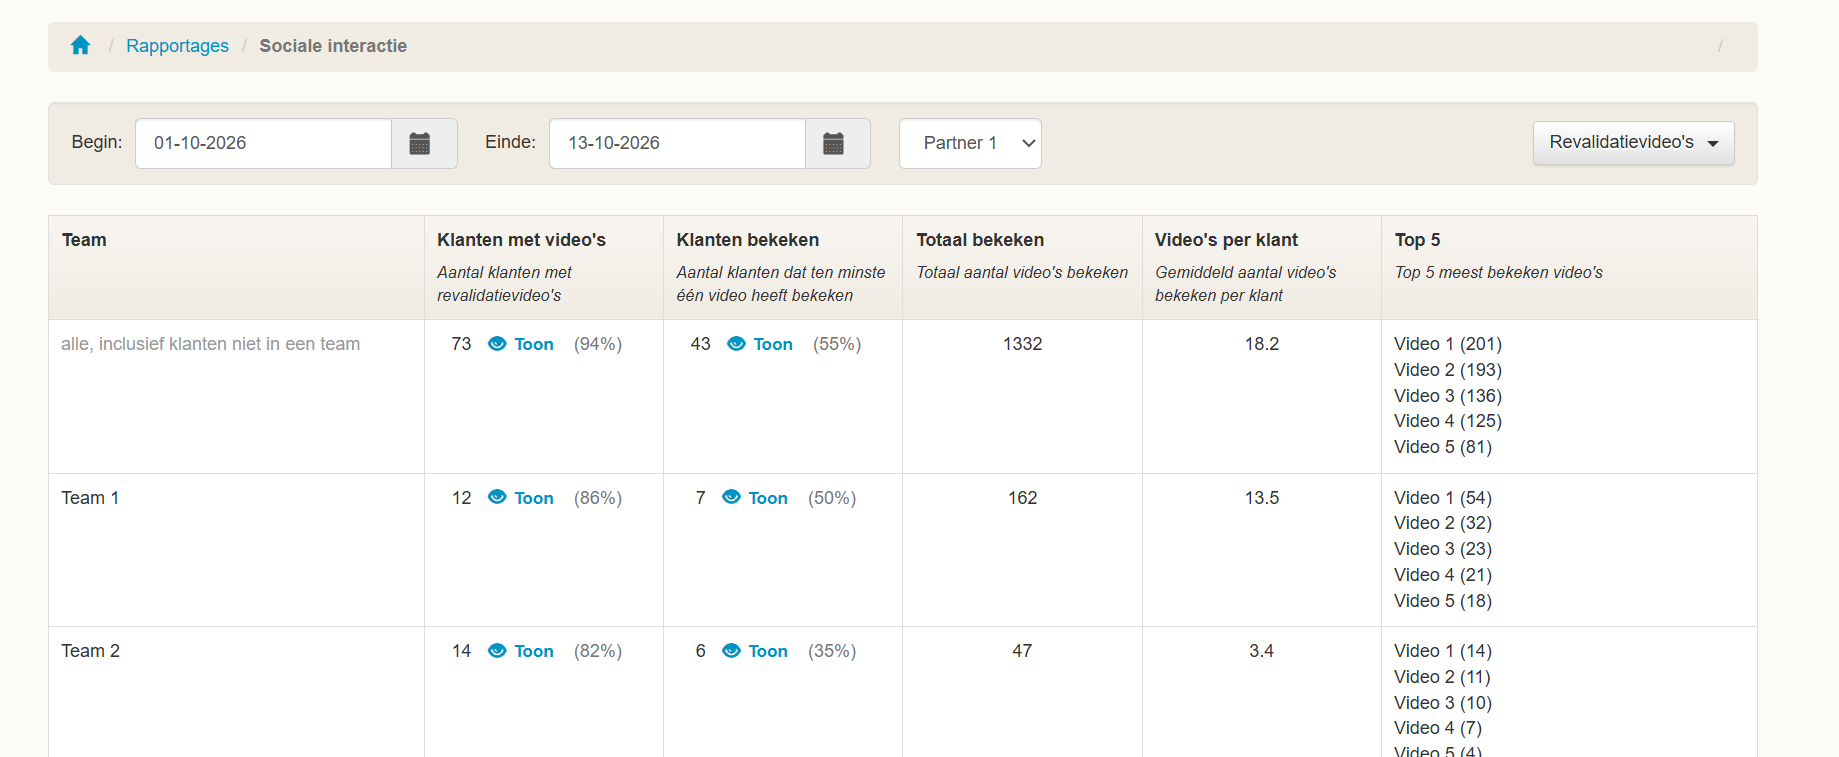Click the Sociale interactie breadcrumb text

333,46
